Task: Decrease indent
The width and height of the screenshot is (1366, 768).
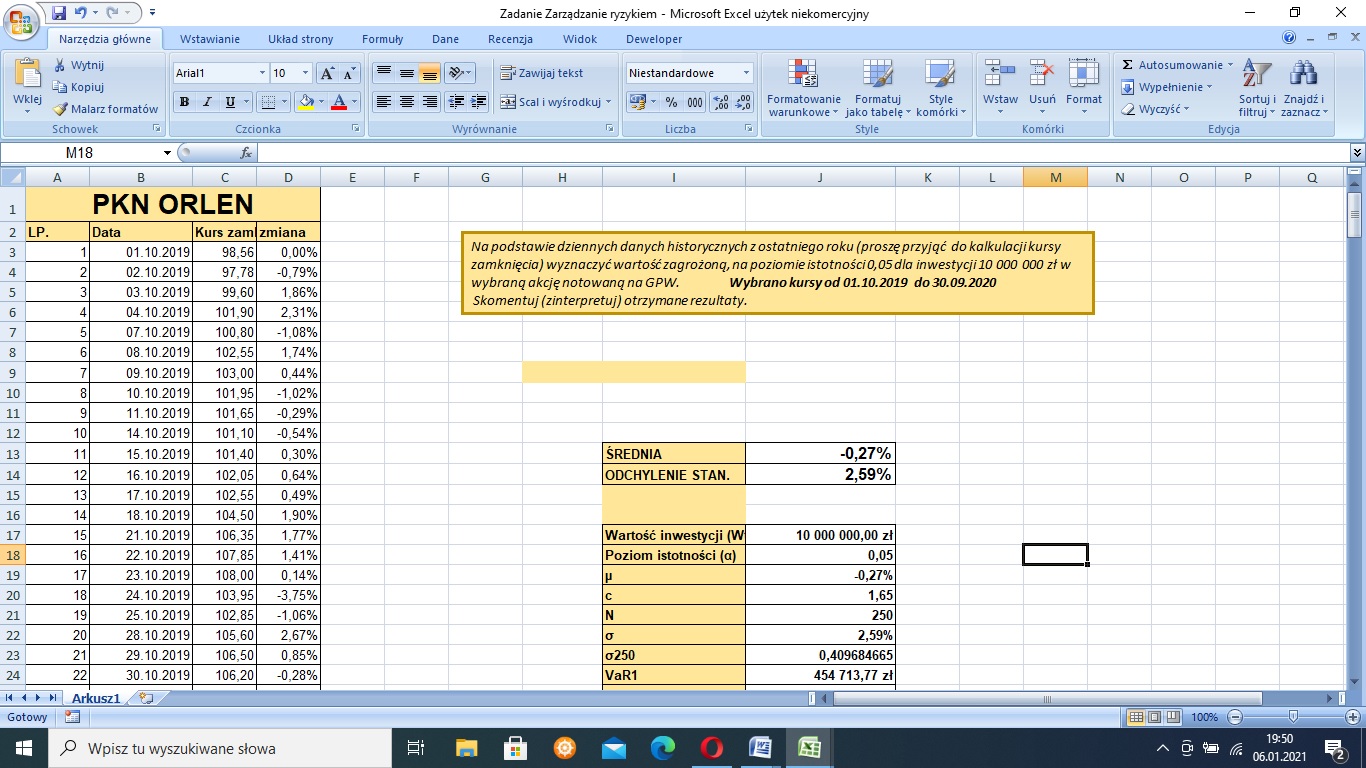Action: tap(456, 102)
